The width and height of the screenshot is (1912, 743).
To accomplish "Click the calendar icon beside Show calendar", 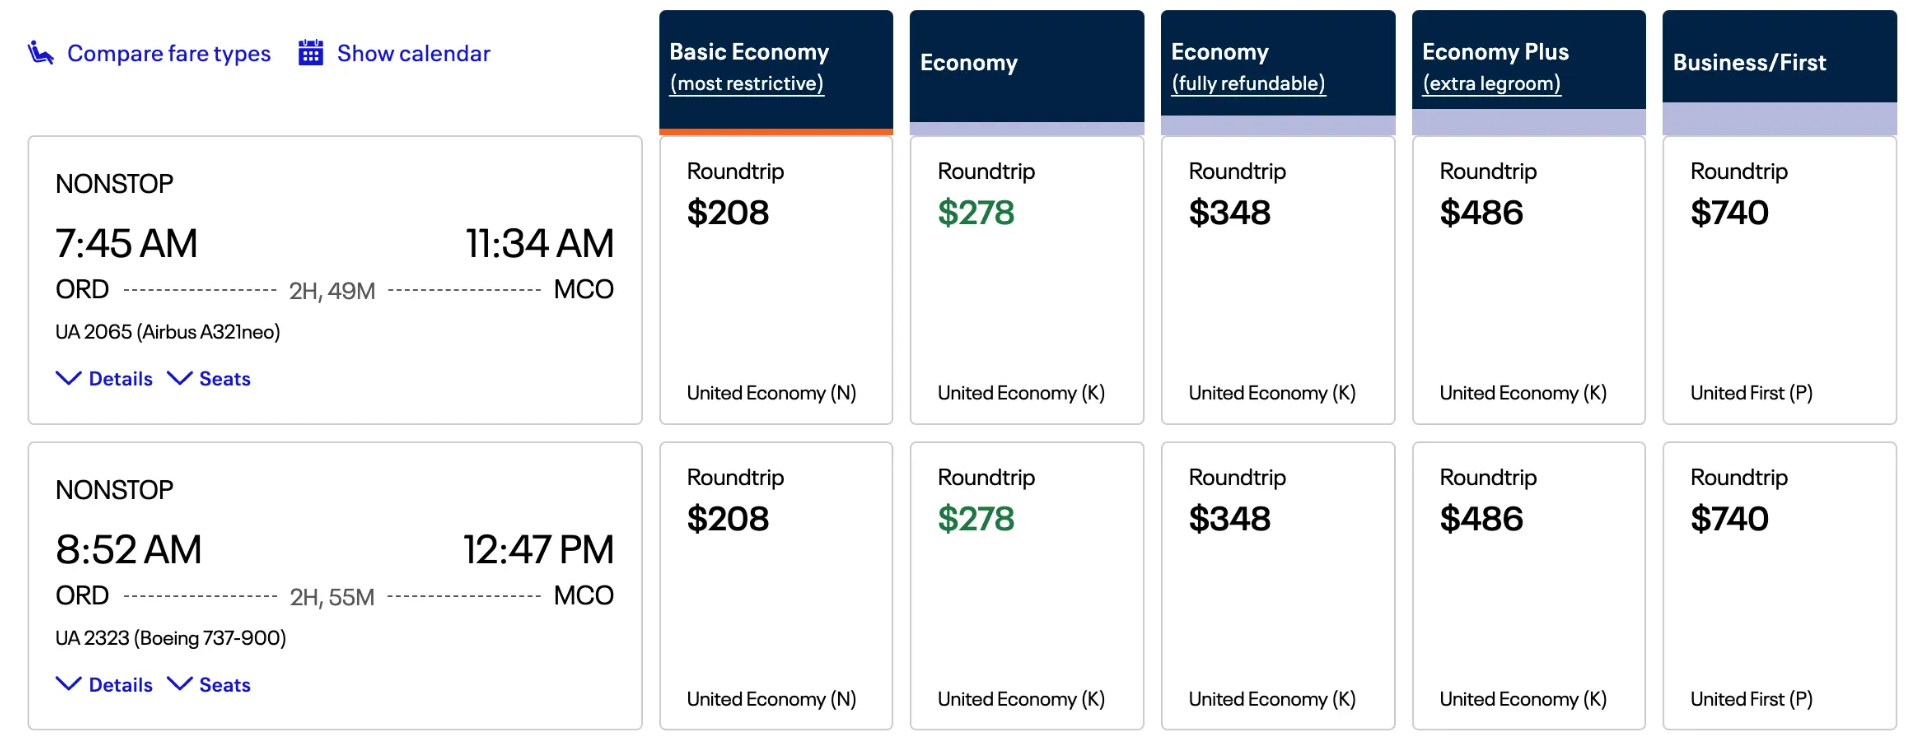I will point(311,53).
